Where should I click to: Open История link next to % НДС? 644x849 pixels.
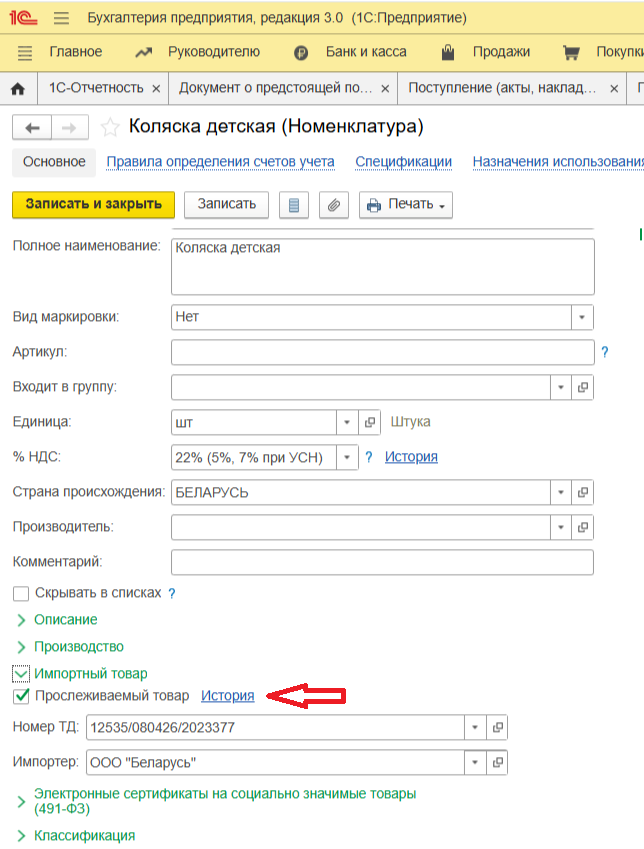(x=411, y=457)
